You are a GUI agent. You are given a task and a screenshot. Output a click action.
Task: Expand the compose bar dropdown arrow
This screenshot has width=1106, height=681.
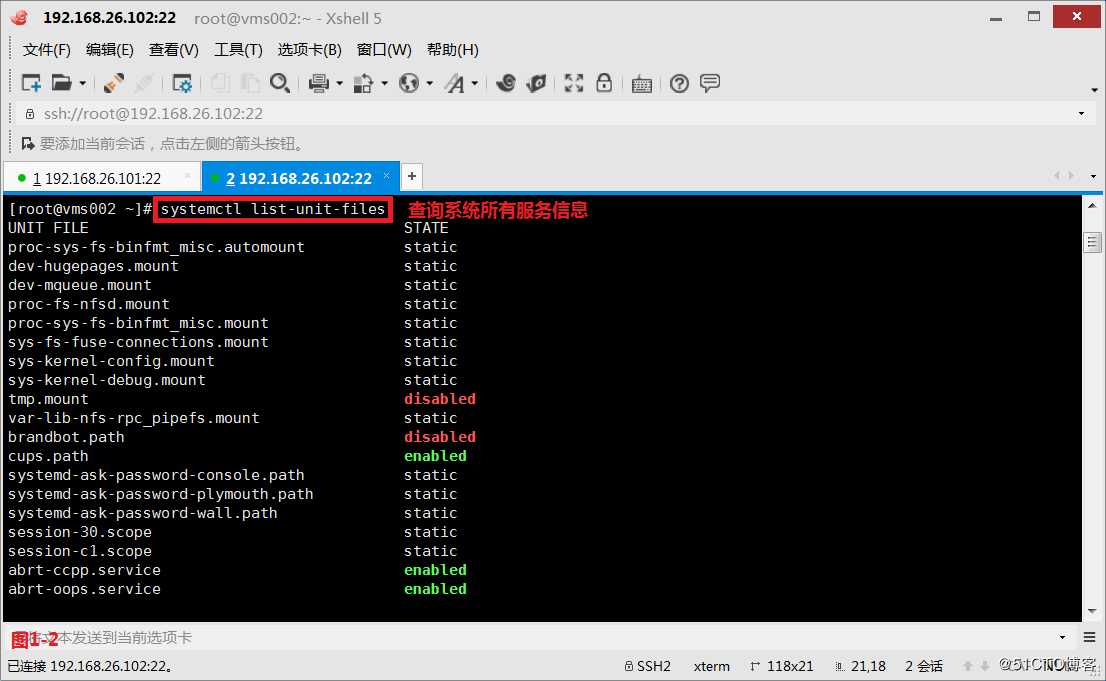pyautogui.click(x=1062, y=637)
